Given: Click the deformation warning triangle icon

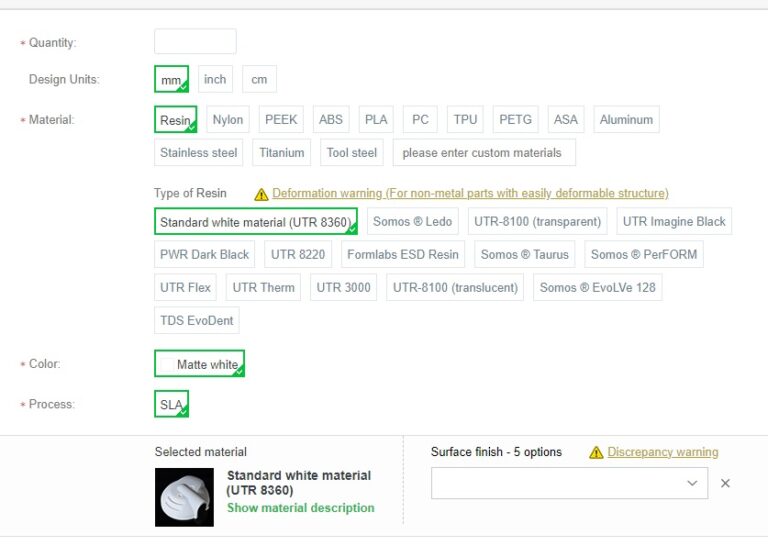Looking at the screenshot, I should tap(261, 194).
